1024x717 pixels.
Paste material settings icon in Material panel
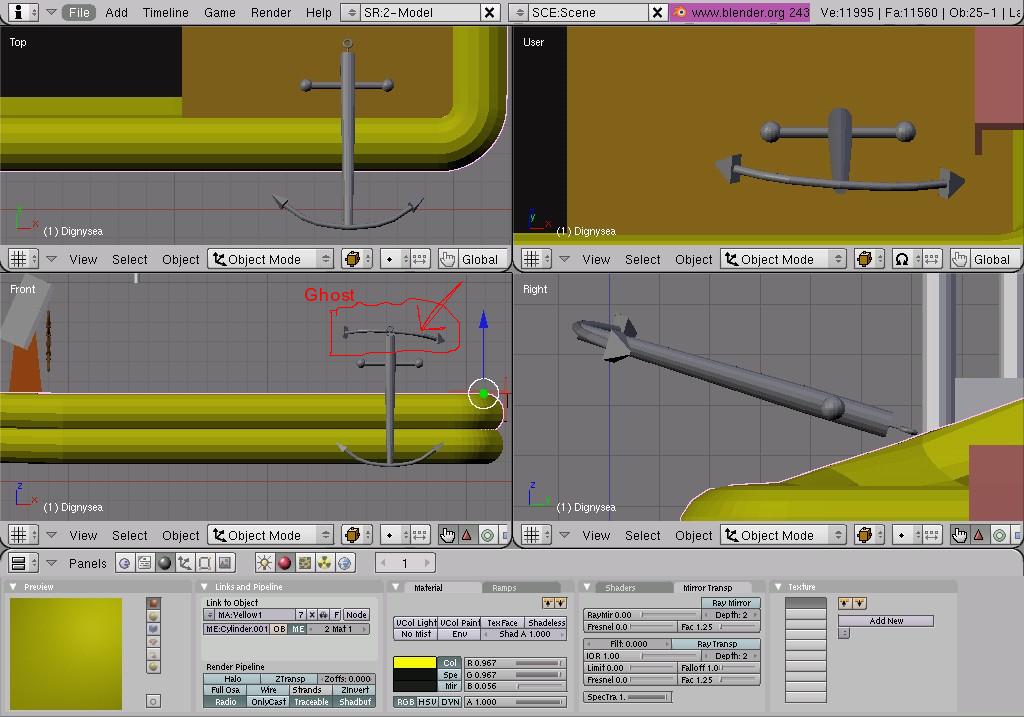(x=560, y=603)
